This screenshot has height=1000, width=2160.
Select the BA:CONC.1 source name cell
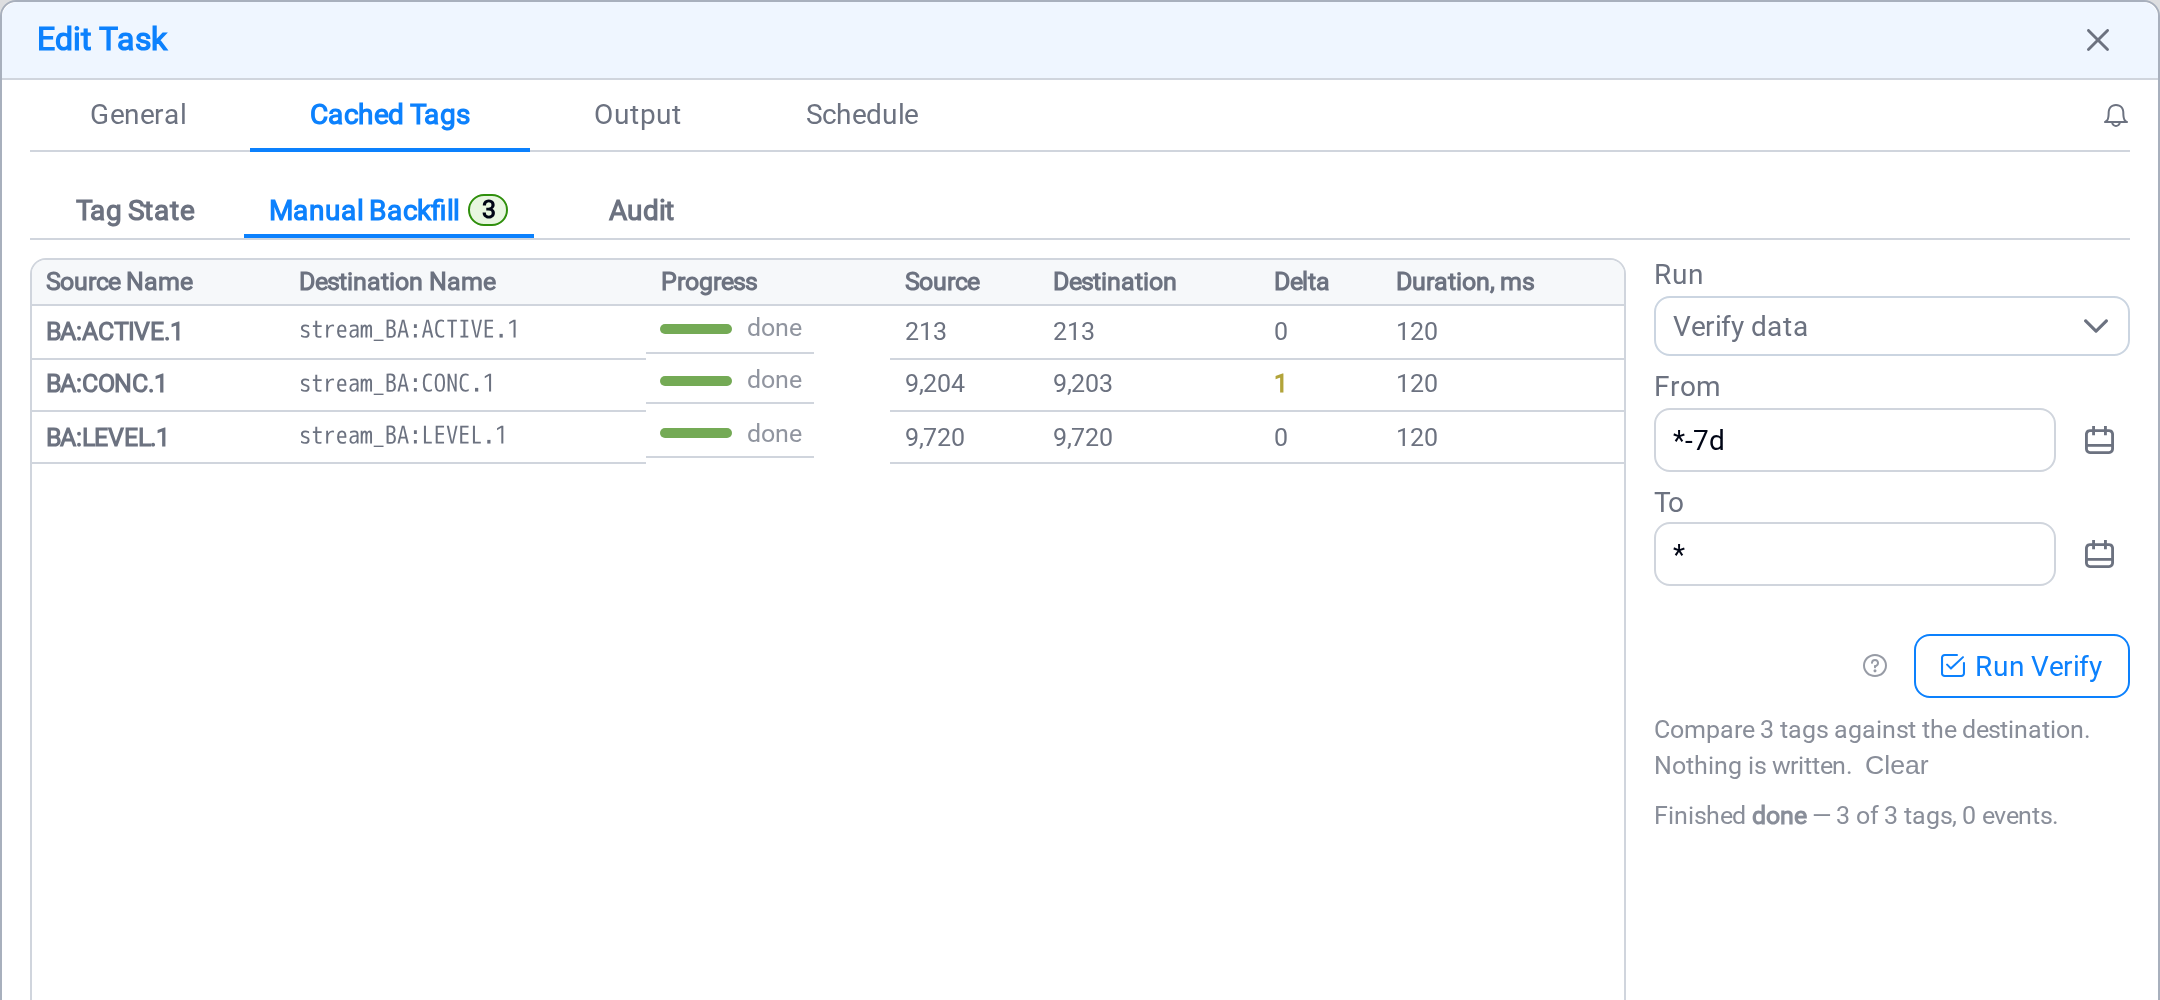click(x=106, y=384)
